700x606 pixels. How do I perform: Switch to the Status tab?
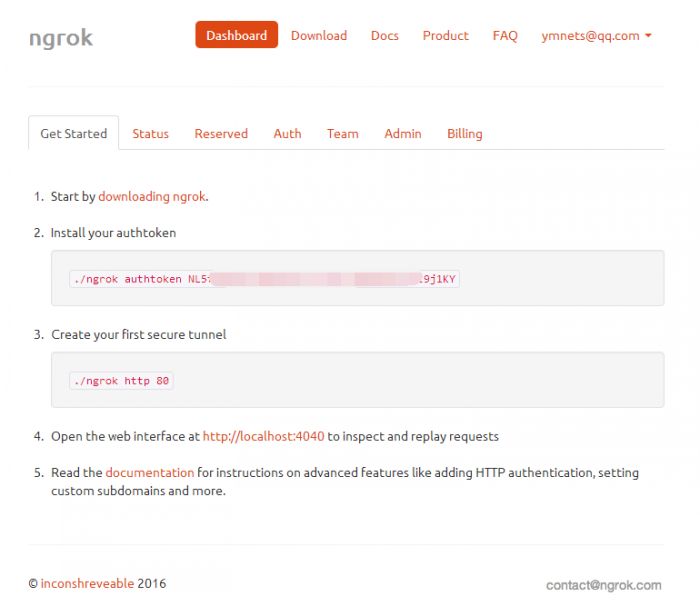pos(150,133)
